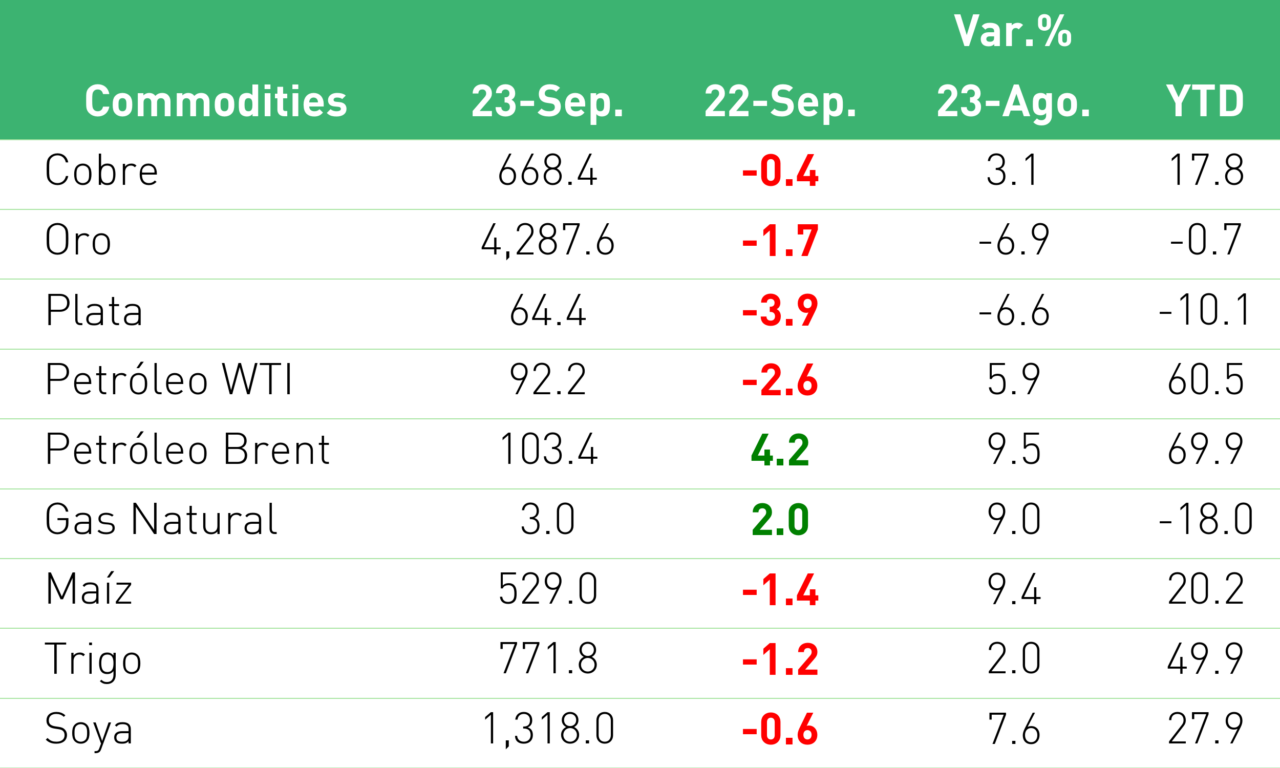Select the Cobre row label

tap(101, 171)
